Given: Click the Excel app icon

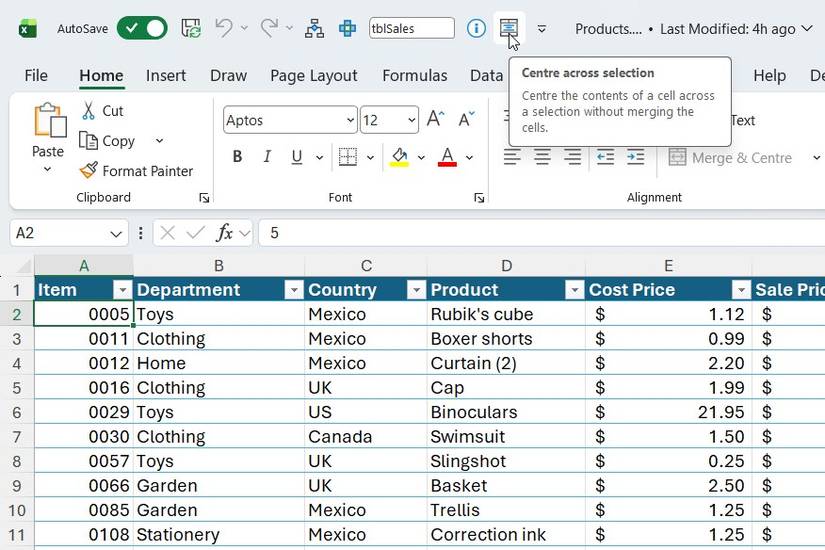Looking at the screenshot, I should pyautogui.click(x=27, y=29).
